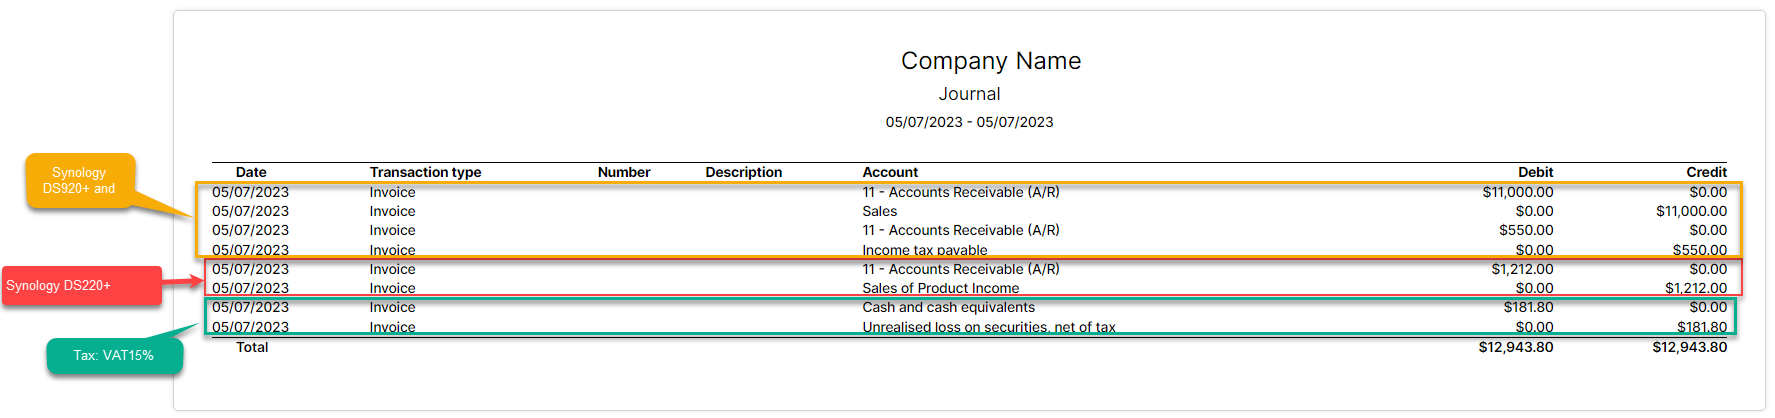Click the Date column header
The image size is (1775, 418).
coord(251,172)
